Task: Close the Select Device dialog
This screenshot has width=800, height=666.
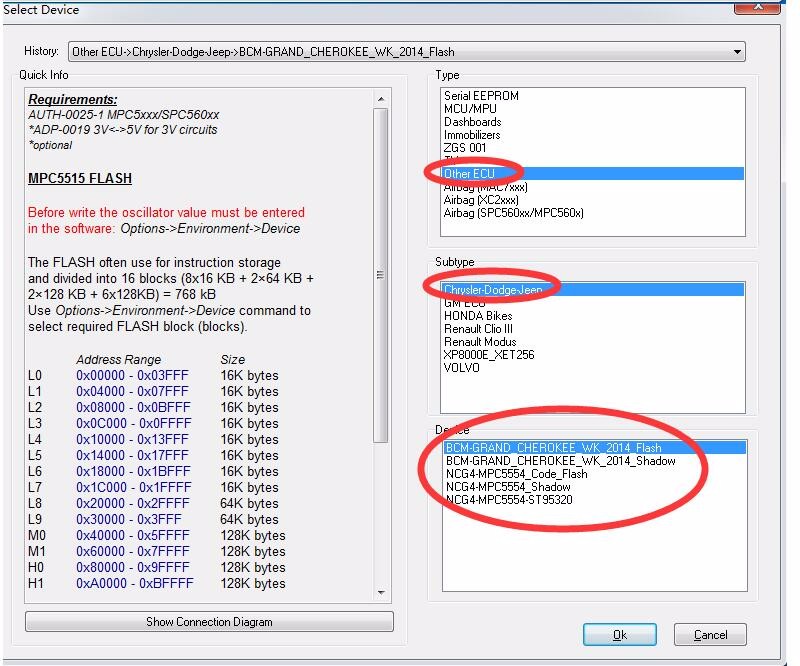Action: point(758,7)
